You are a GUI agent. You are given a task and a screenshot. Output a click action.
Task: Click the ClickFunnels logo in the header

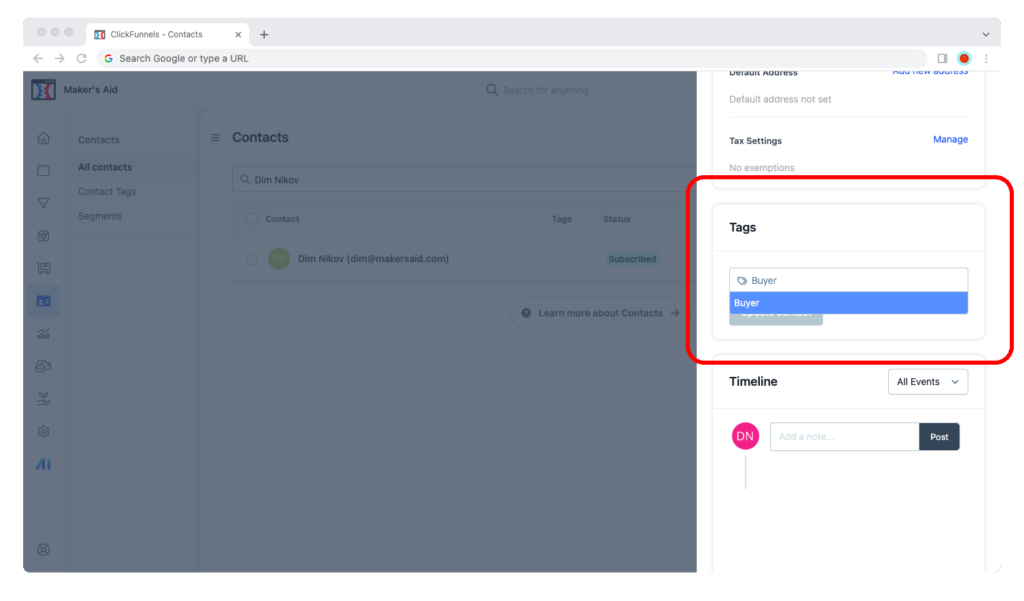point(43,89)
